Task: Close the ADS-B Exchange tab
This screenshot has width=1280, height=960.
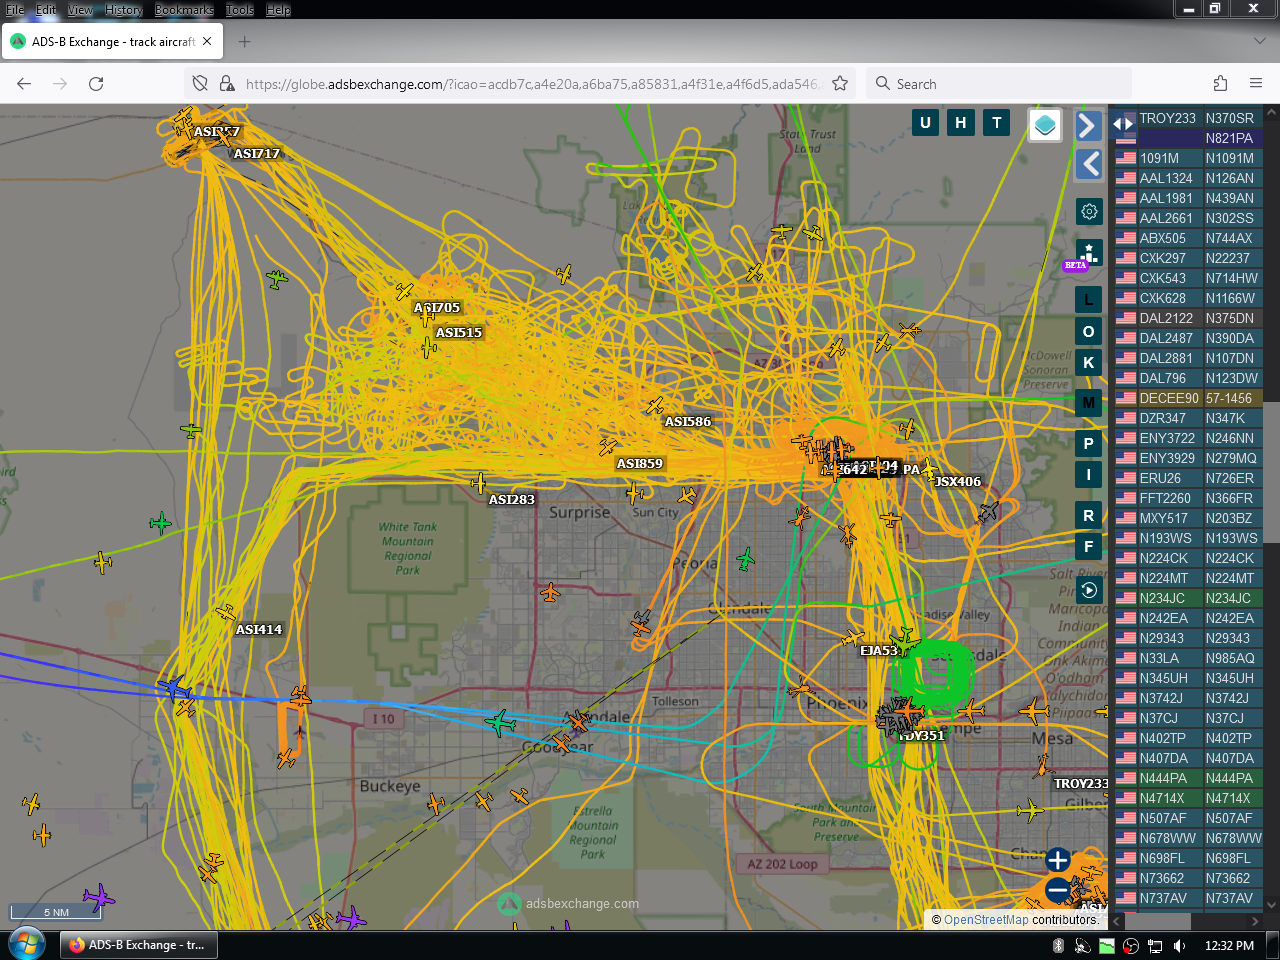Action: 207,42
